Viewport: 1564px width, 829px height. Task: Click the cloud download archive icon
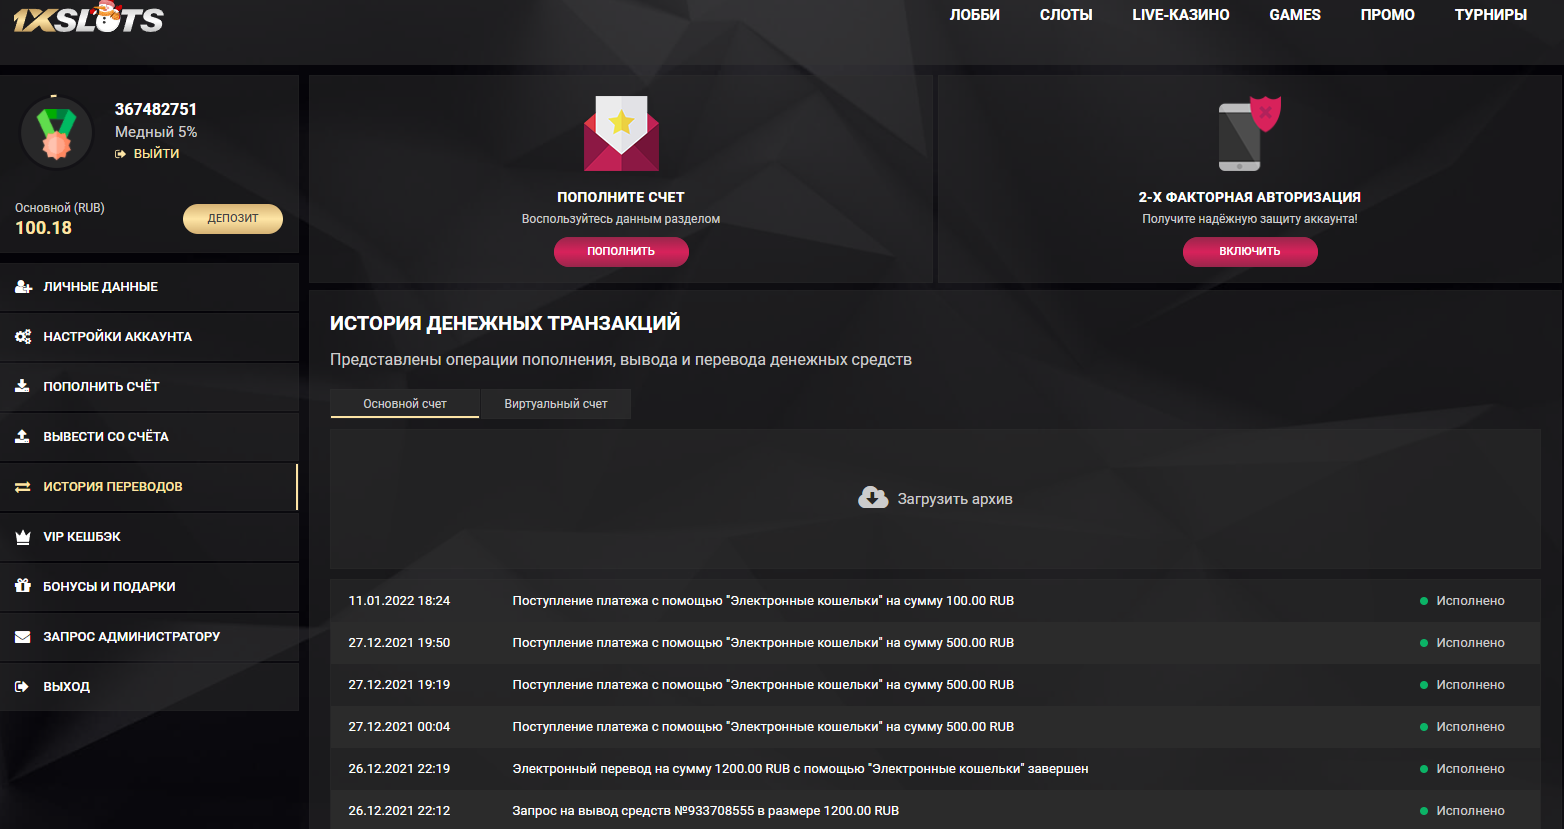[x=873, y=498]
